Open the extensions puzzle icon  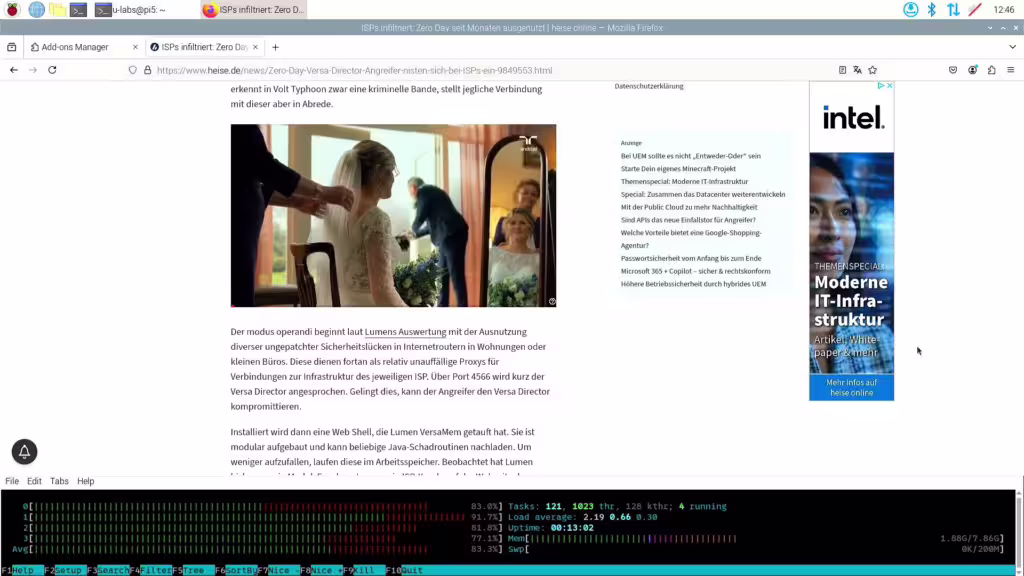coord(991,70)
